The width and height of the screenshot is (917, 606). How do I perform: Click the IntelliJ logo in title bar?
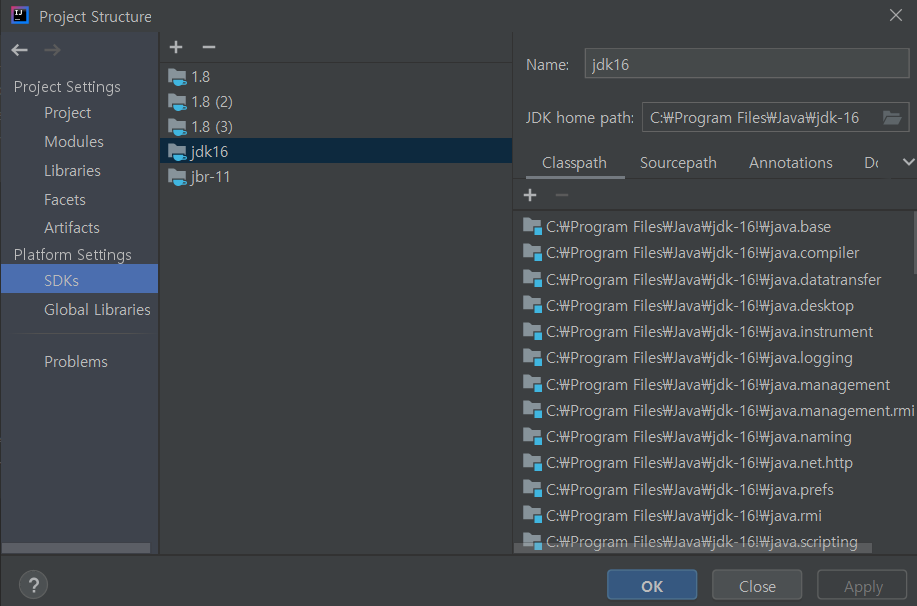tap(19, 15)
